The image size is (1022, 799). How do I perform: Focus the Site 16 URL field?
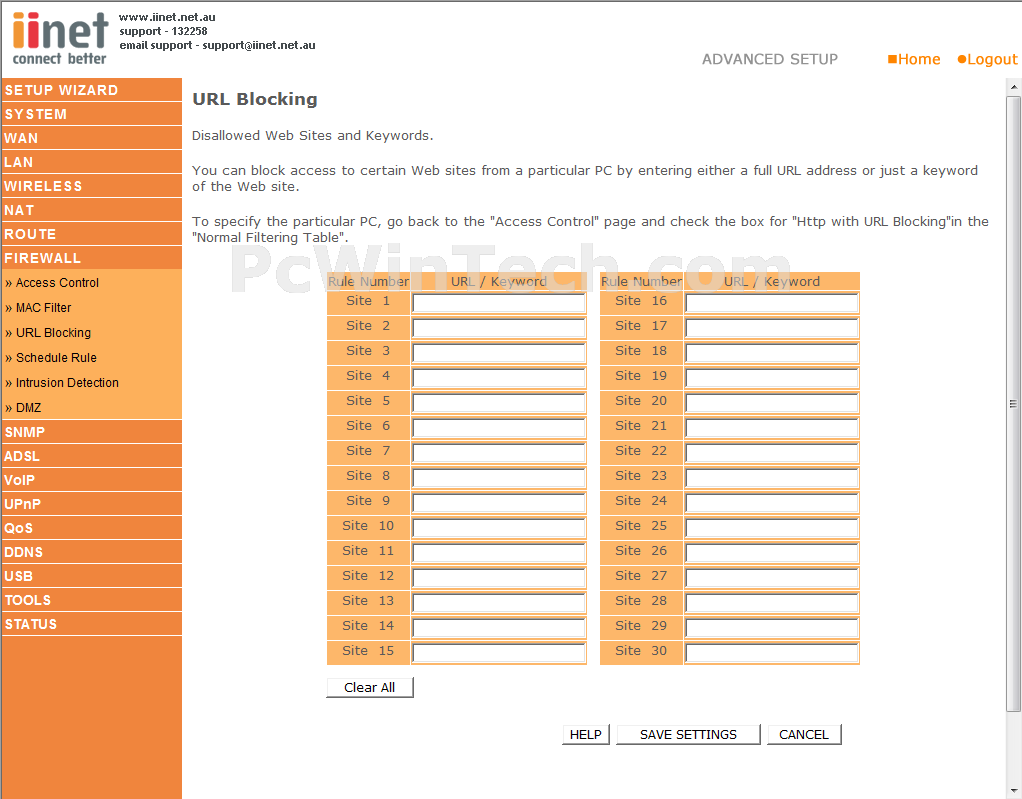click(772, 303)
